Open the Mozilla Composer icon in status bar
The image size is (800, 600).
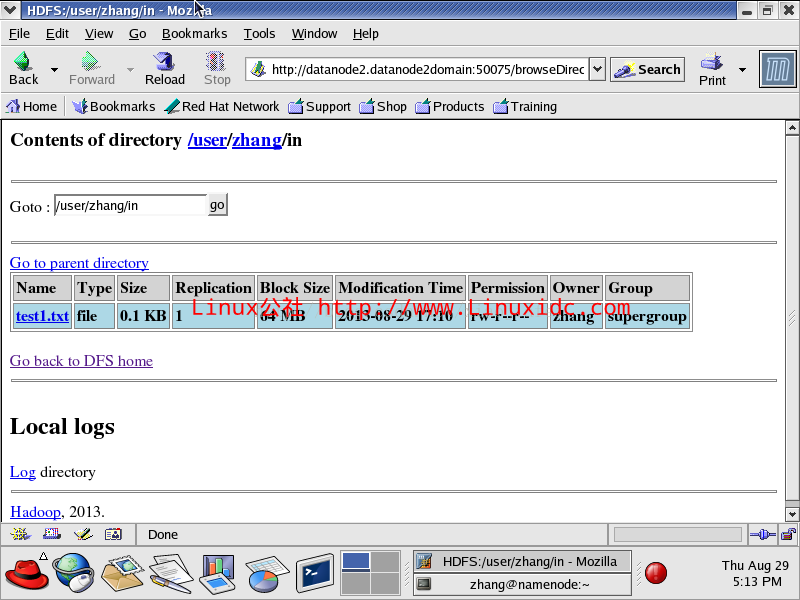[83, 535]
